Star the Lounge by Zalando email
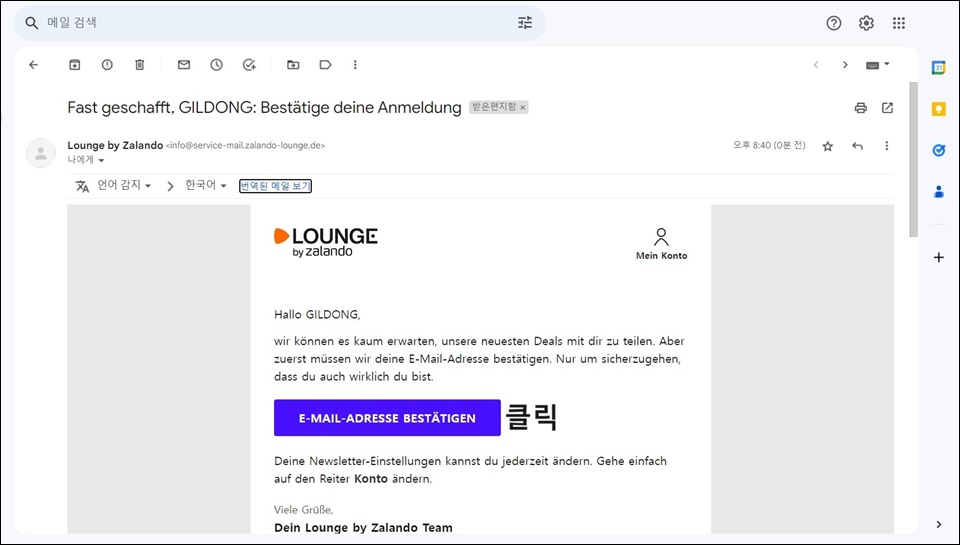960x545 pixels. [x=828, y=146]
